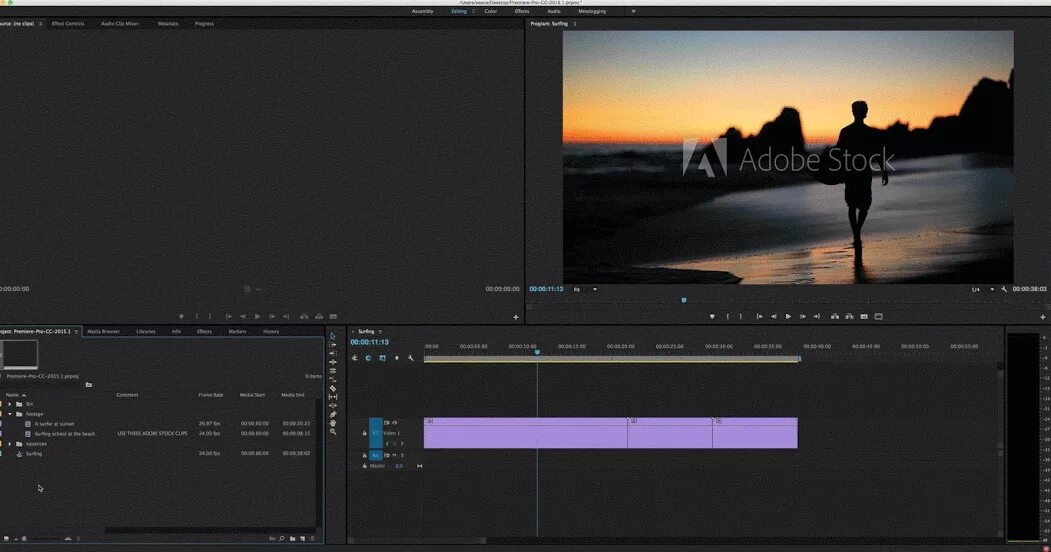Open Program monitor settings wrench
1051x552 pixels.
point(1003,289)
